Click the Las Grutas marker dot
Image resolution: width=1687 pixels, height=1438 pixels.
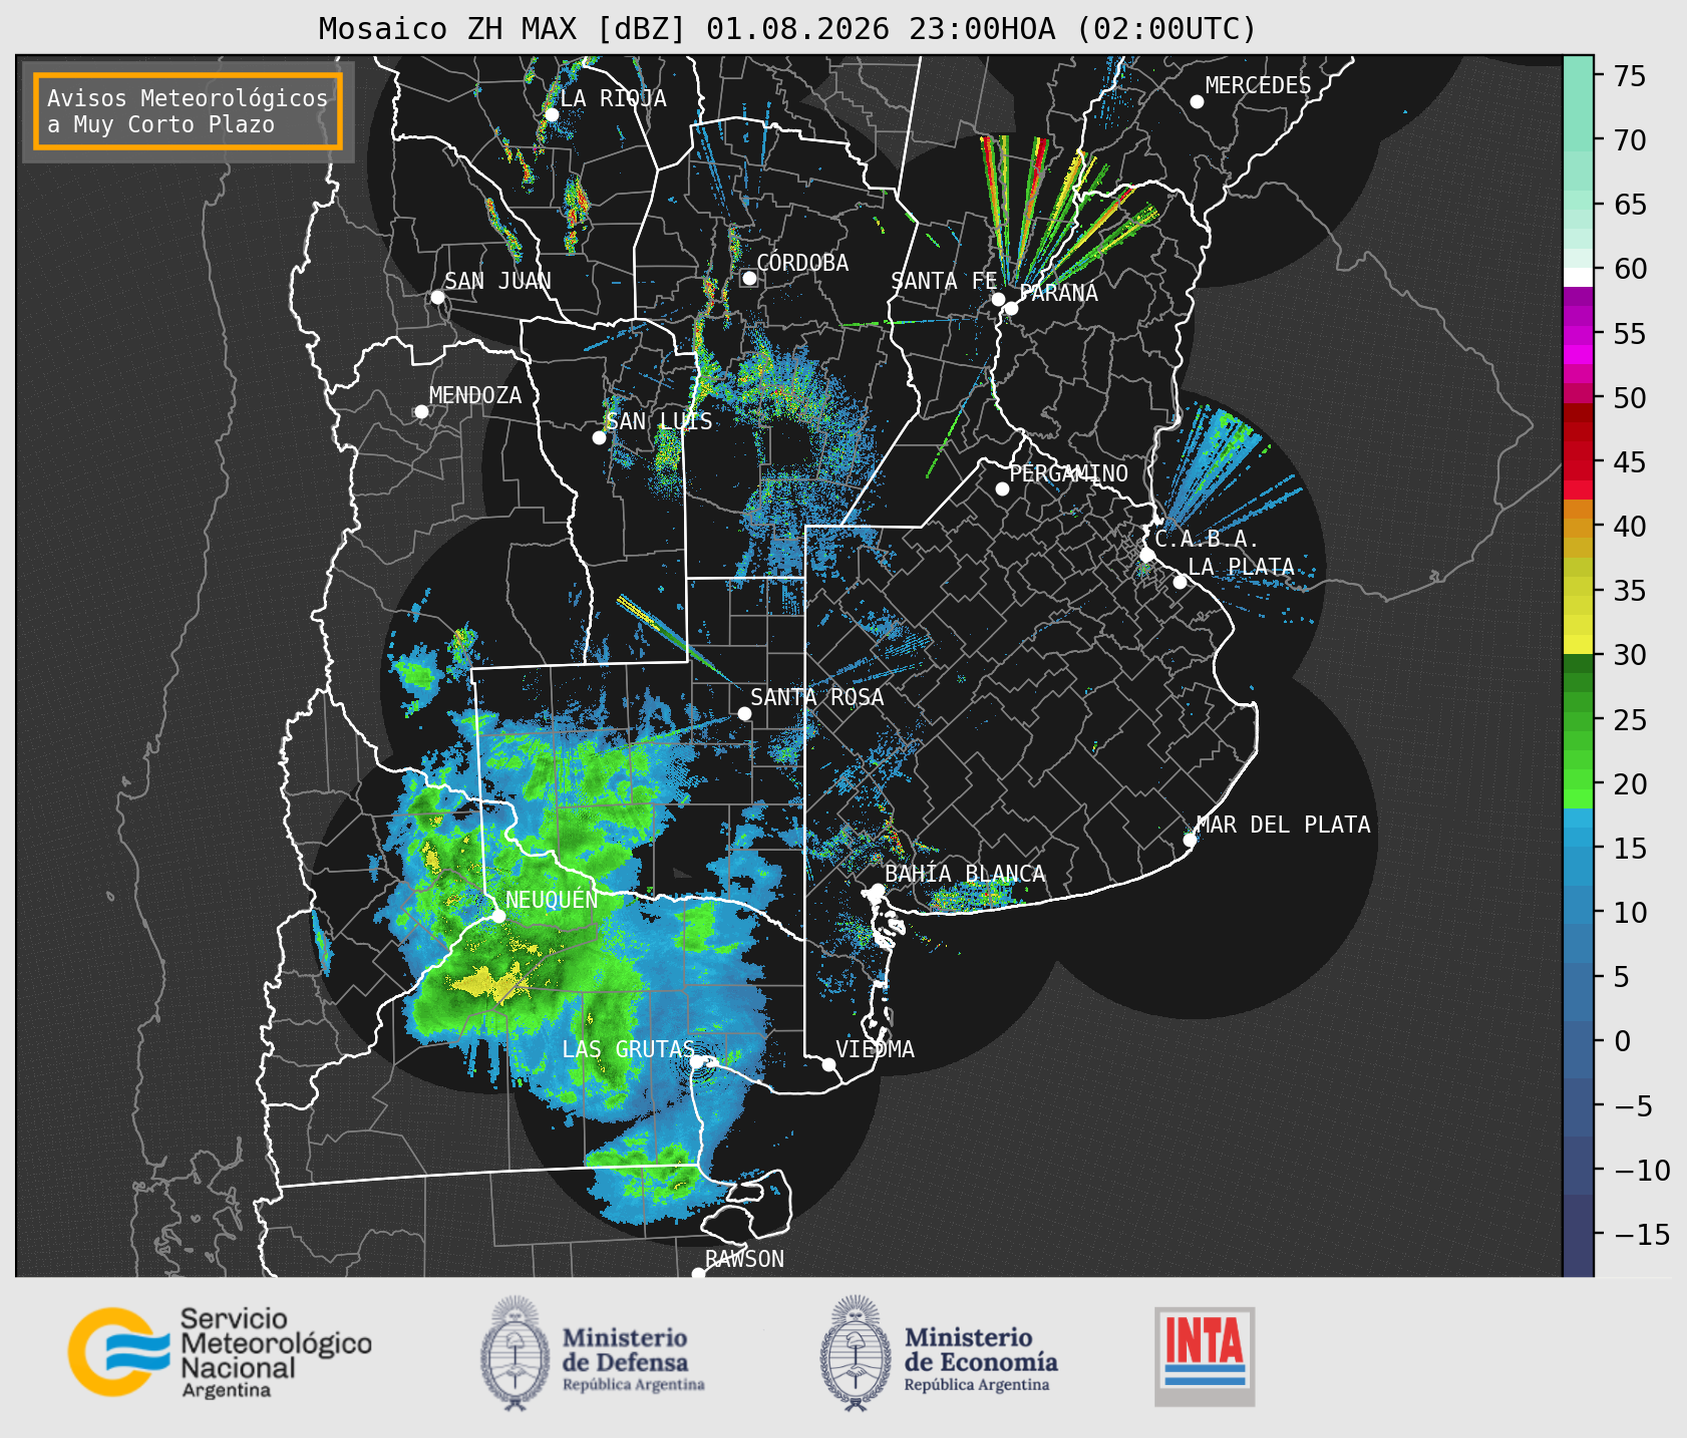click(697, 1061)
